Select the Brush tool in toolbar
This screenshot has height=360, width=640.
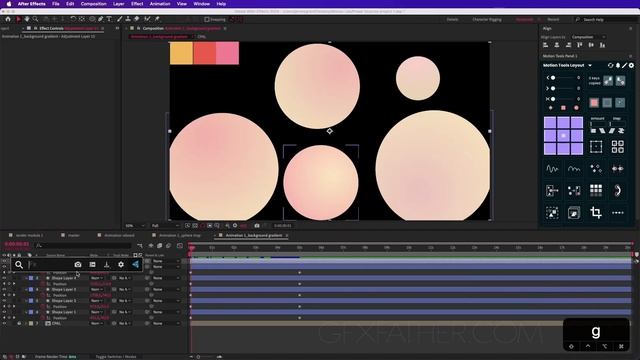119,19
